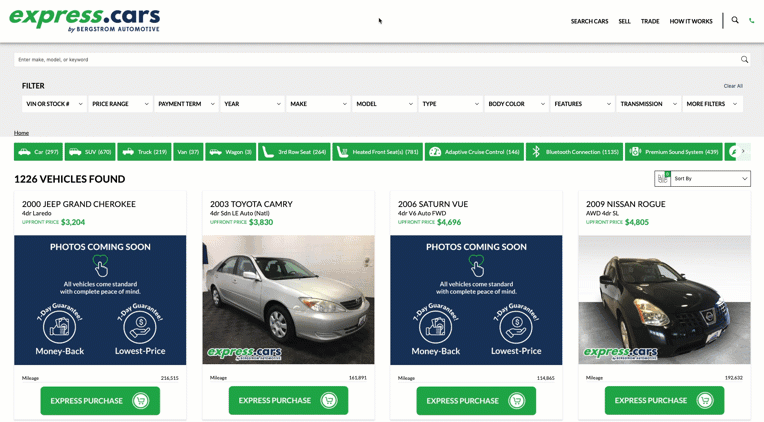764x422 pixels.
Task: Click the express.cars logo
Action: point(84,20)
